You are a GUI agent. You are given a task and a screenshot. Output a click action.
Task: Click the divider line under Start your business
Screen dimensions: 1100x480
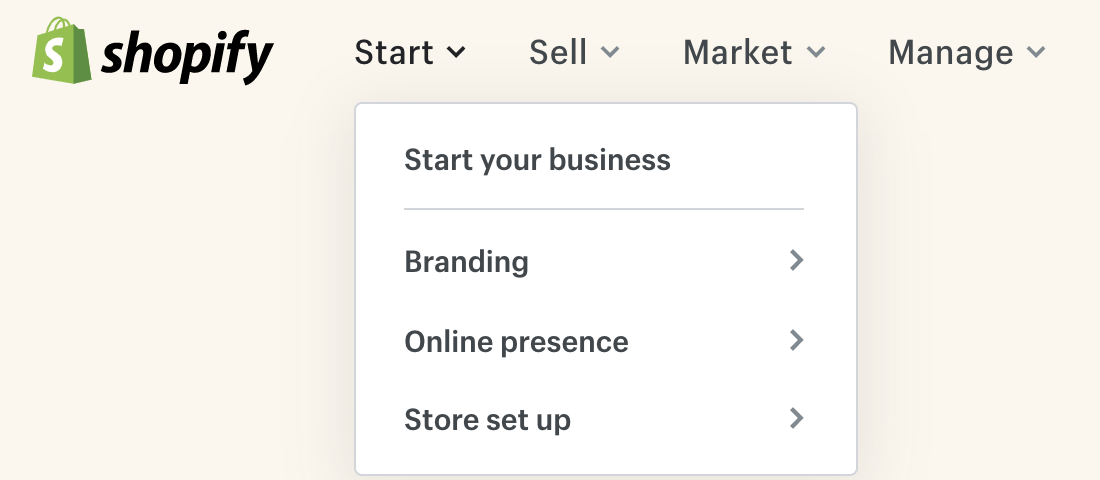(604, 209)
